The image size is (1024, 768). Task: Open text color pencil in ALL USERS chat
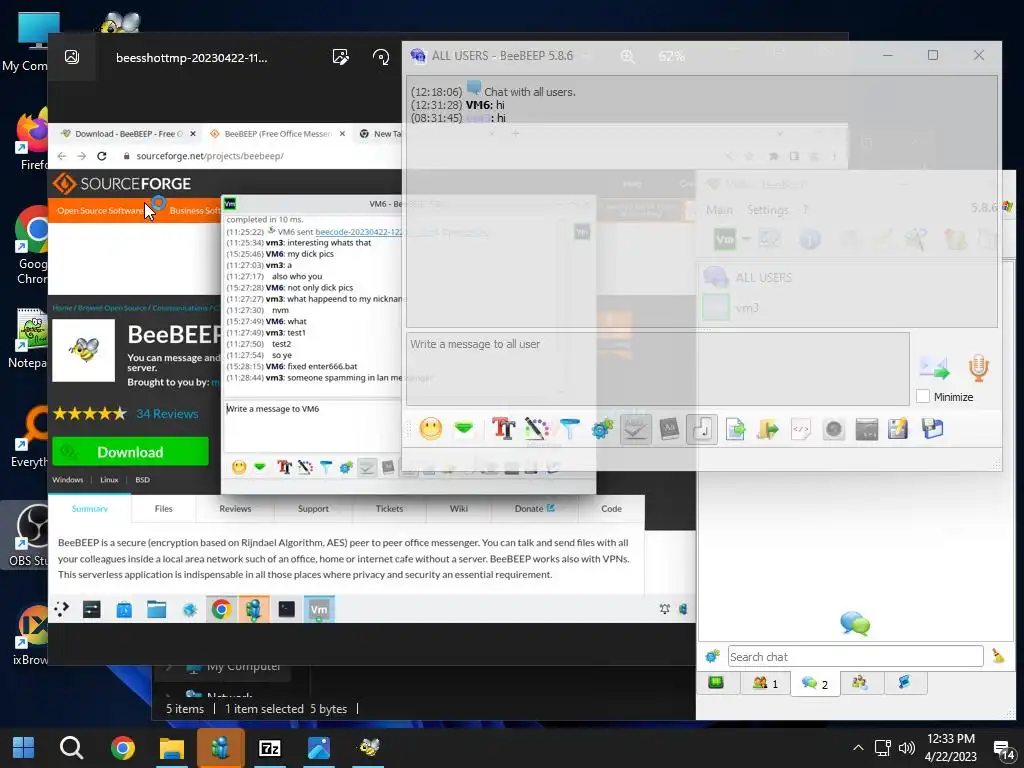[537, 429]
